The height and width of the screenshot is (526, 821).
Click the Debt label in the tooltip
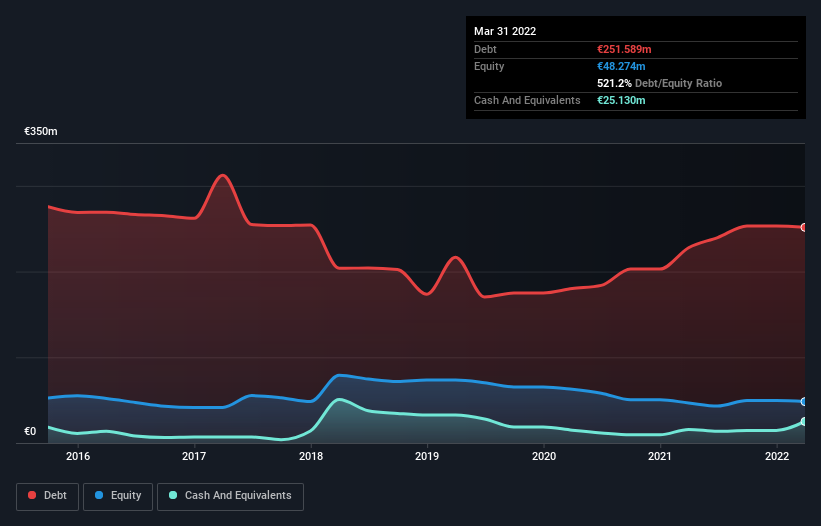(485, 49)
